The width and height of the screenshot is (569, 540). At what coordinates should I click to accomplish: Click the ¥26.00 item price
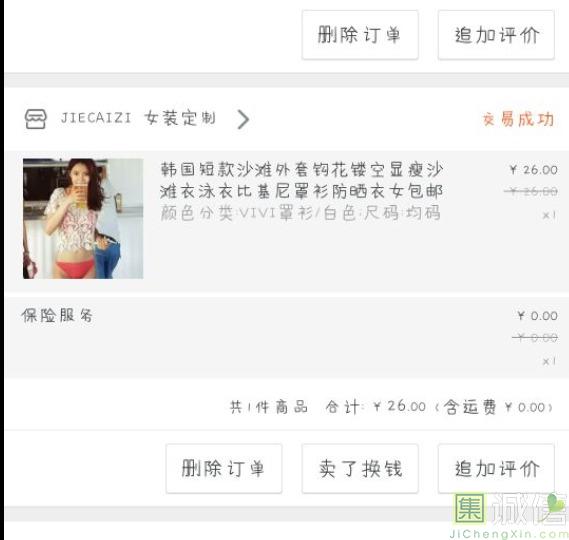(533, 169)
